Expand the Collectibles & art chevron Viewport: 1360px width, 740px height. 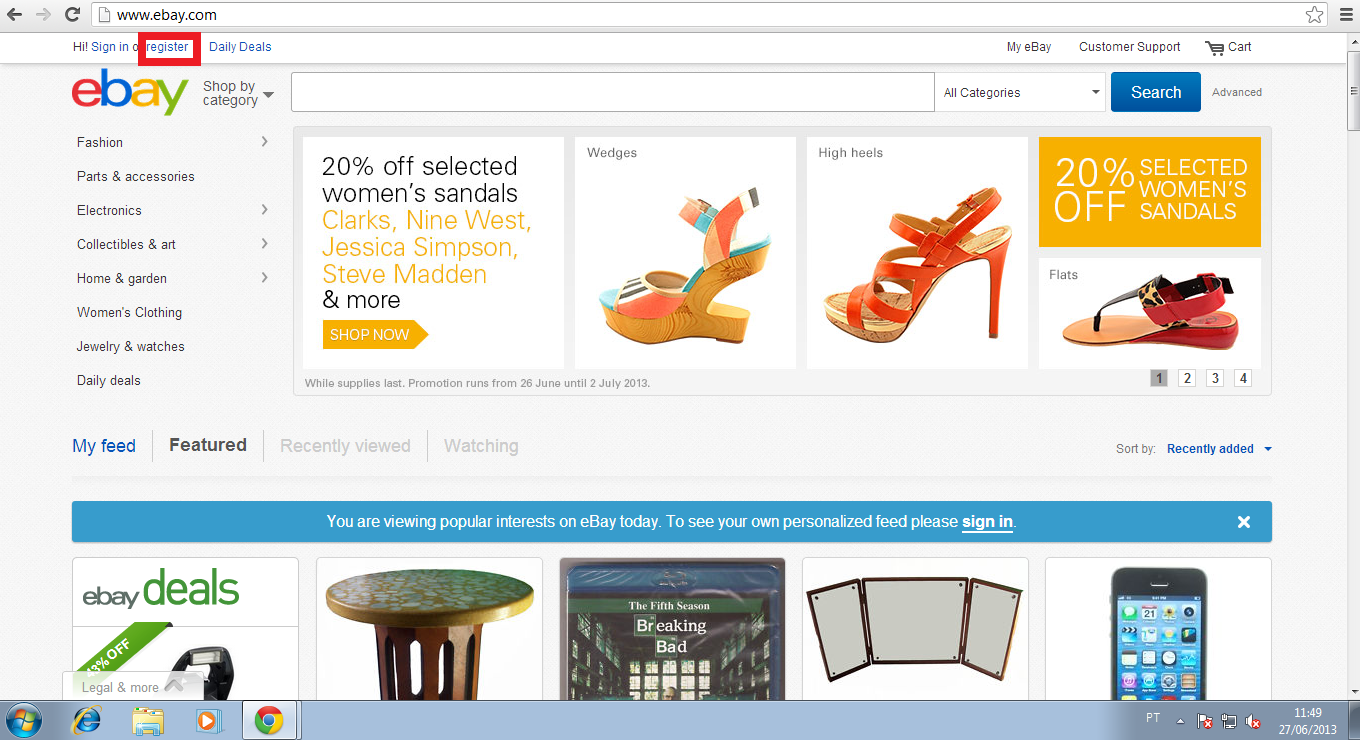(x=265, y=244)
